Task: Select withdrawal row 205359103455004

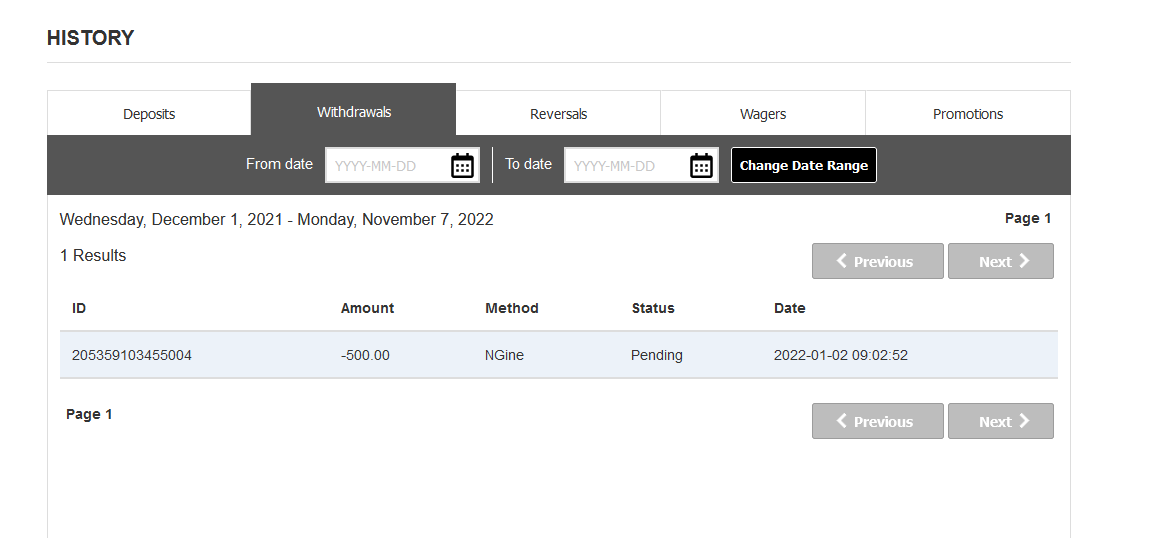Action: click(558, 355)
